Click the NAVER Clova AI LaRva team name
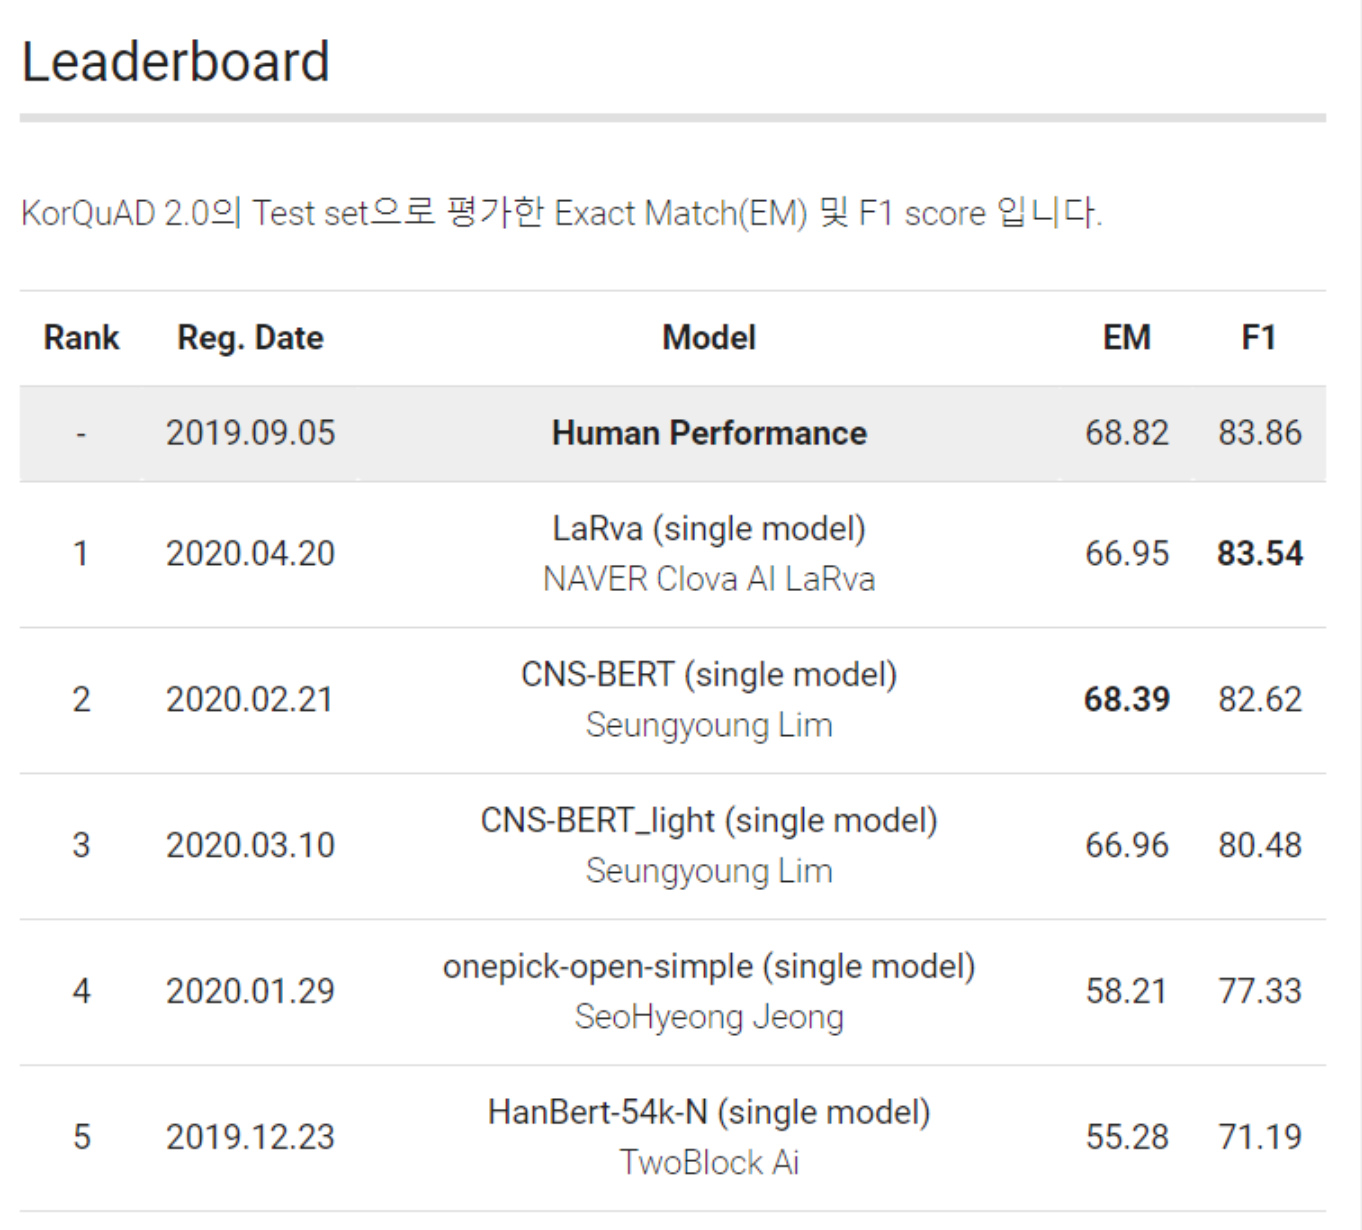The image size is (1362, 1230). pos(709,579)
